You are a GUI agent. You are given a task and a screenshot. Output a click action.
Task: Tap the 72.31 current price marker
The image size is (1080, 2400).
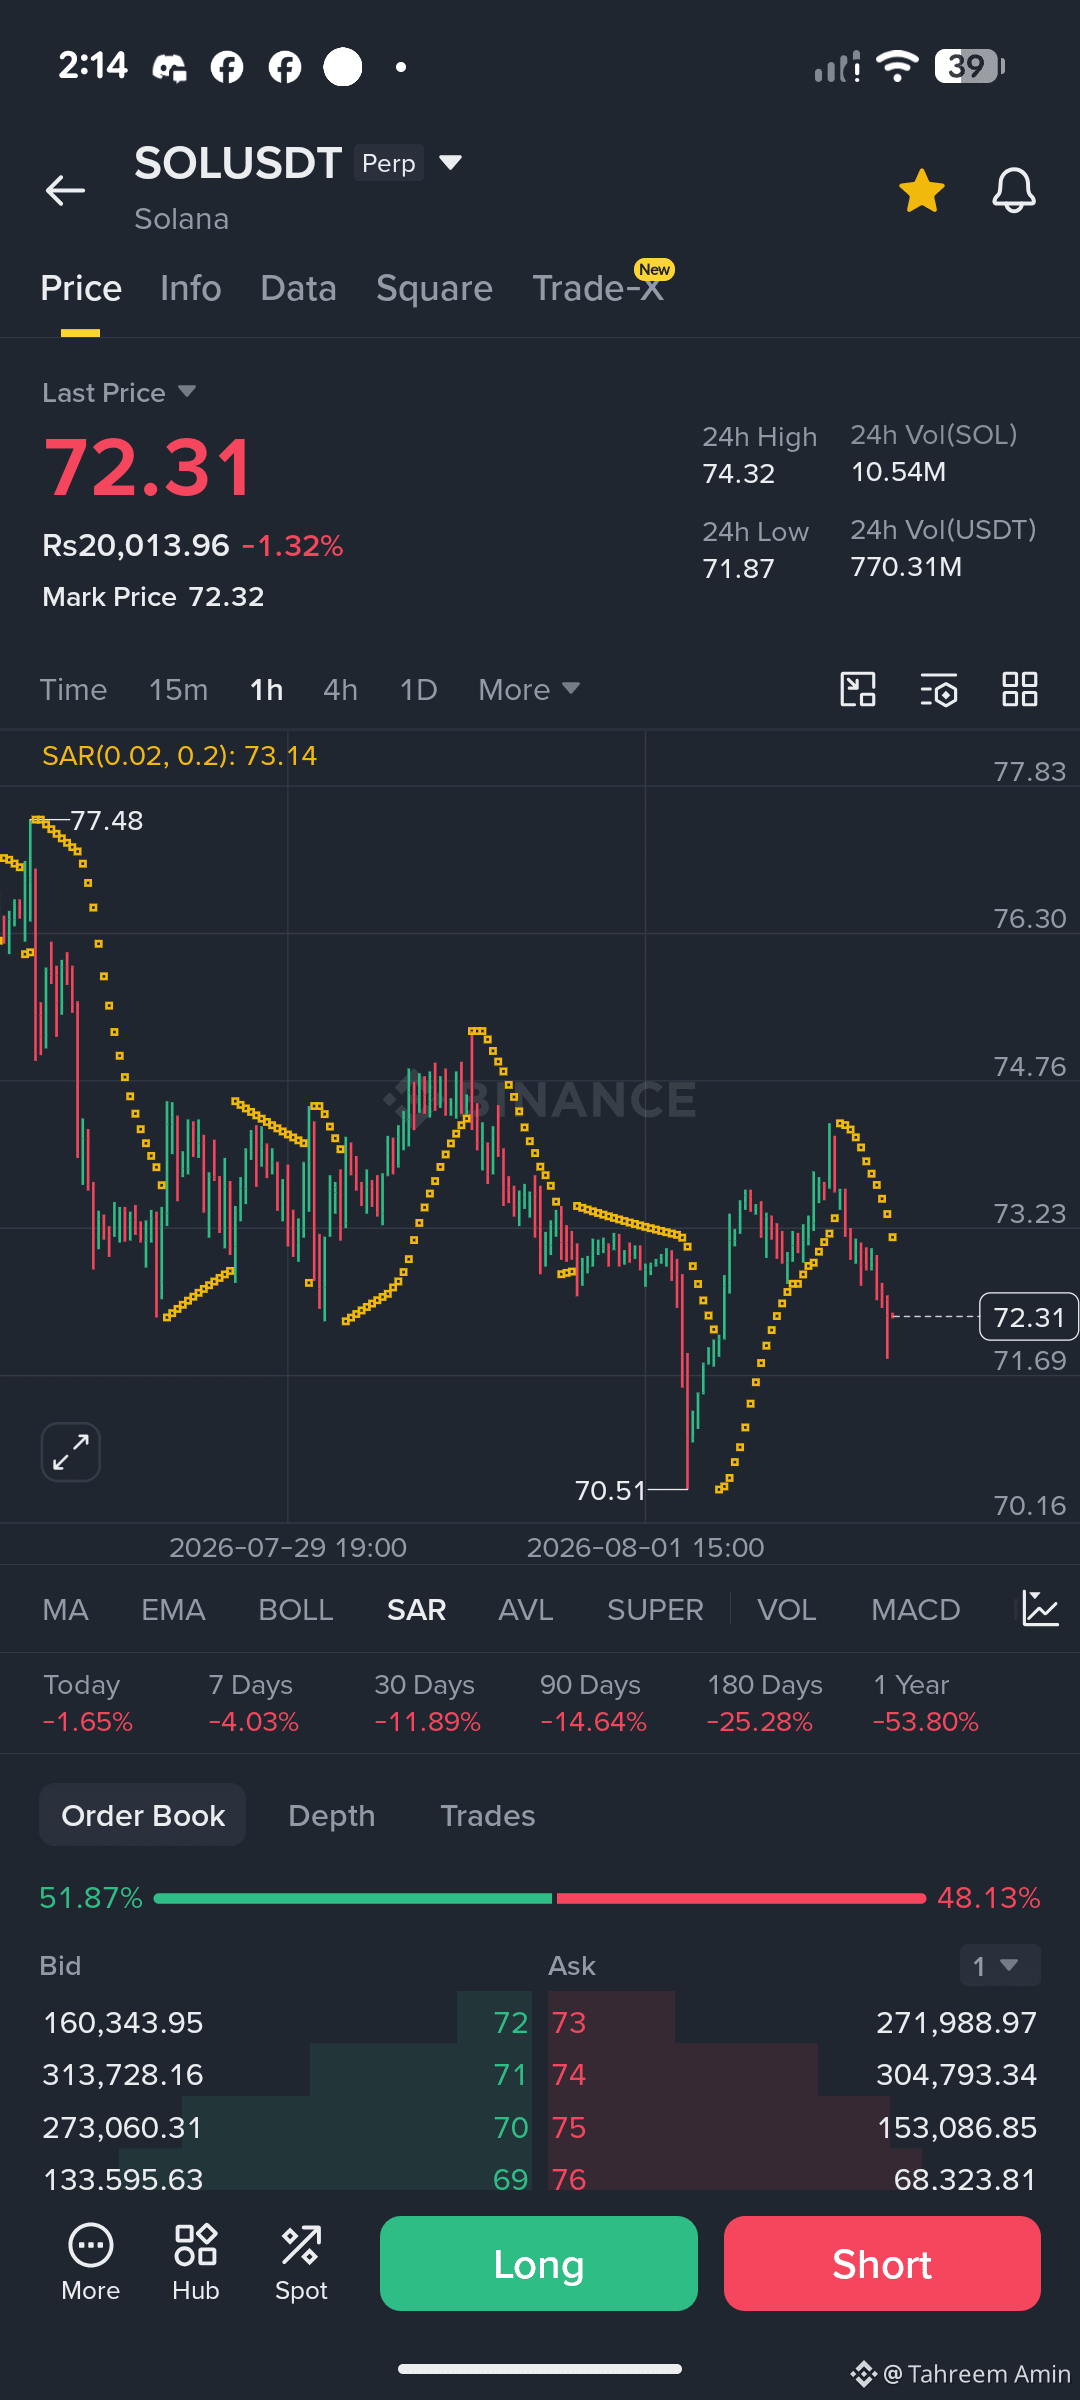1028,1316
